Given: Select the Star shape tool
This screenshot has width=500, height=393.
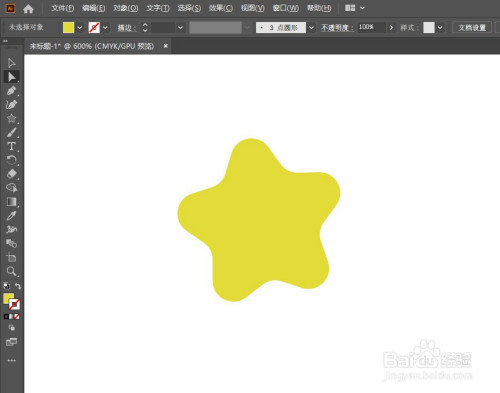Looking at the screenshot, I should tap(11, 118).
